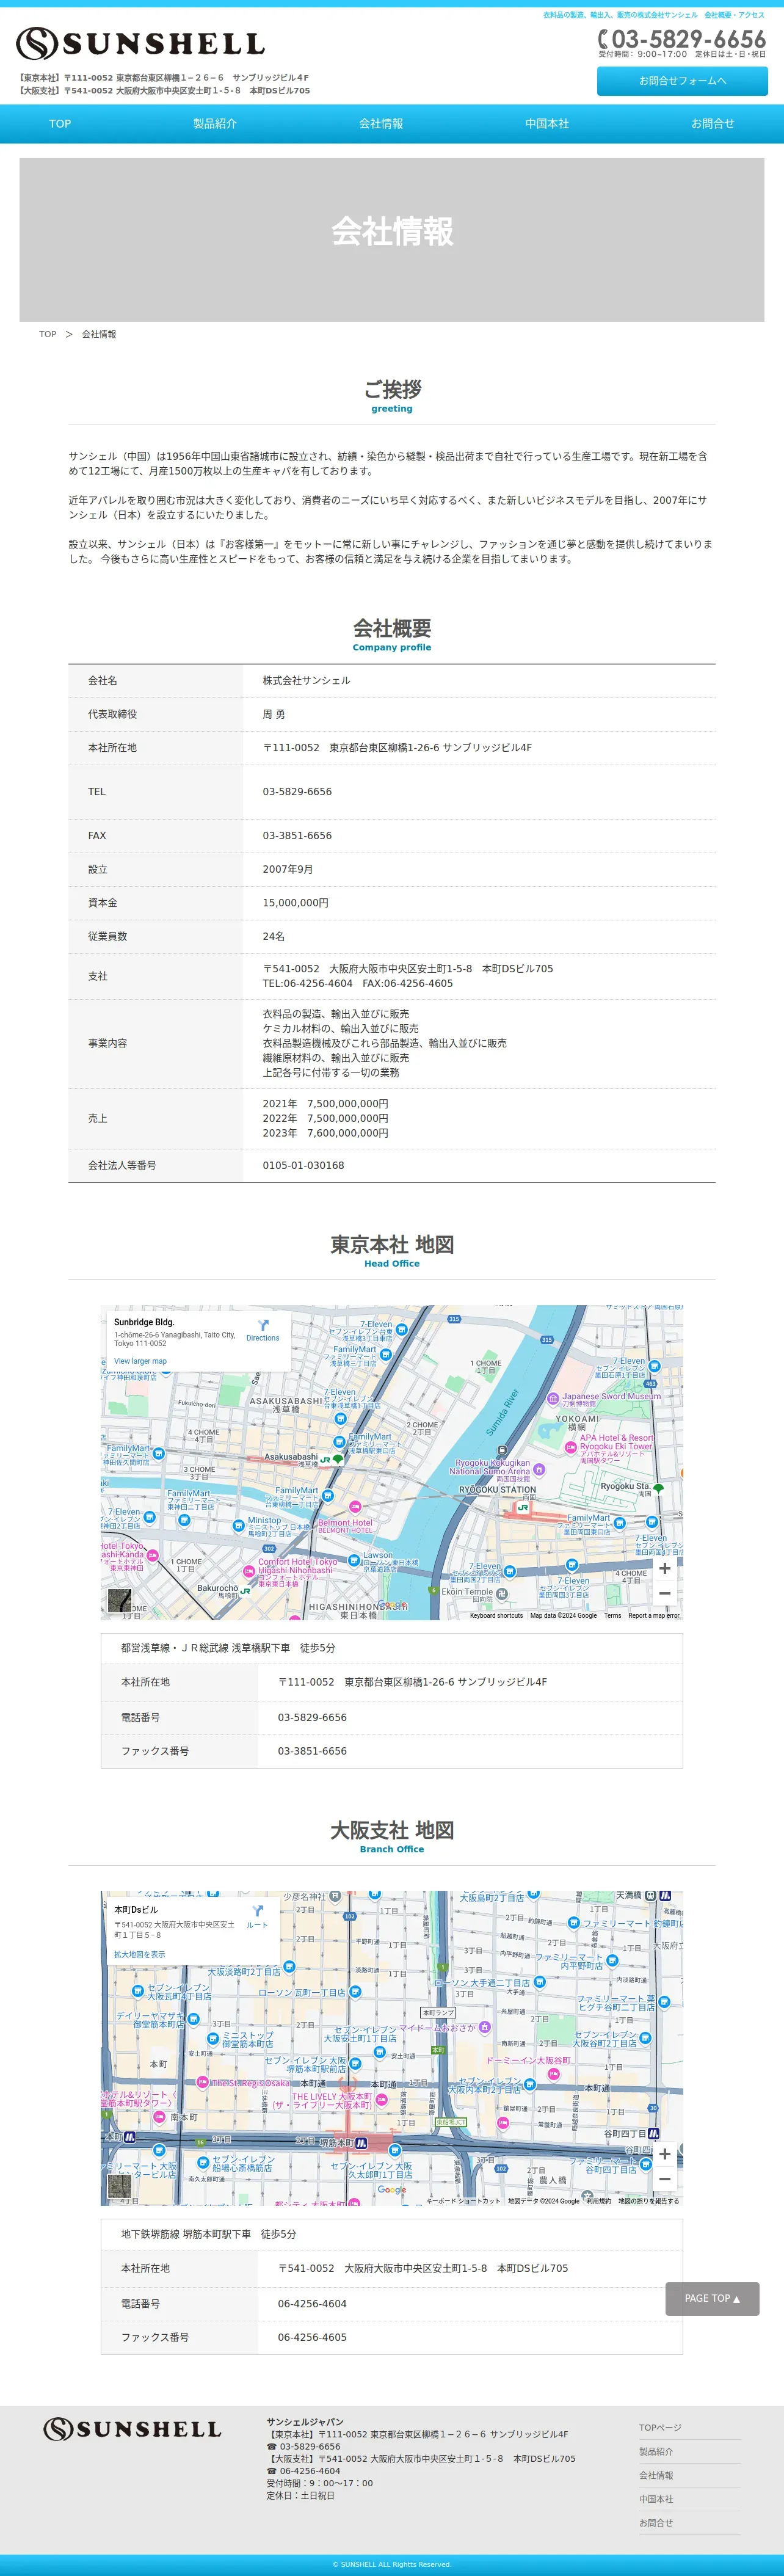Select the マイドームおおさか marker
The image size is (784, 2576).
point(484,2027)
